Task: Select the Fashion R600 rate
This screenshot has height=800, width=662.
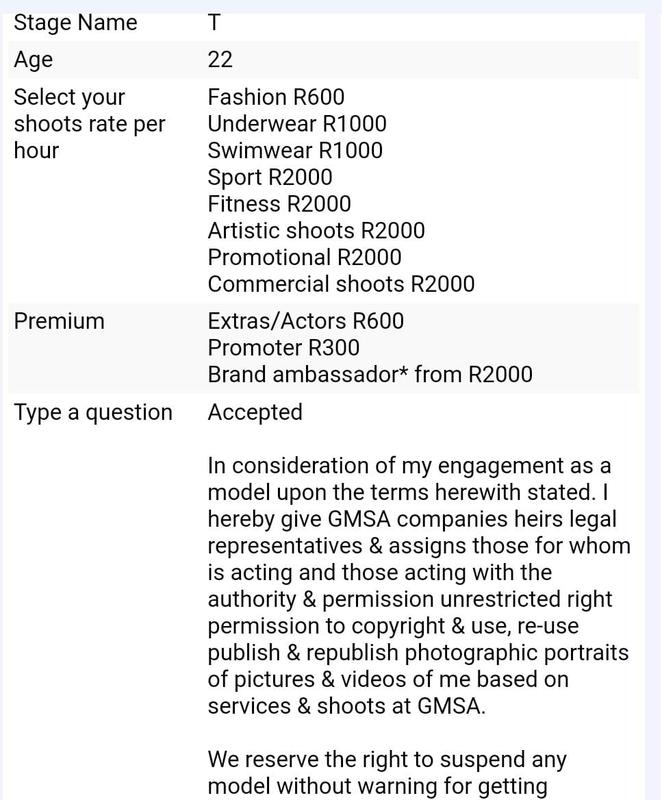Action: (x=276, y=97)
